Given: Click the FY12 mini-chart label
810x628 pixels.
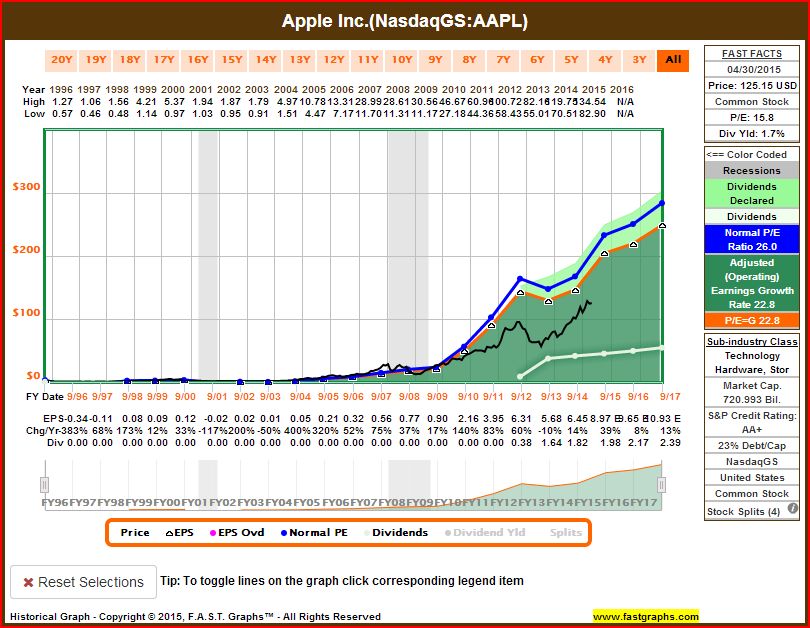Looking at the screenshot, I should tap(504, 503).
